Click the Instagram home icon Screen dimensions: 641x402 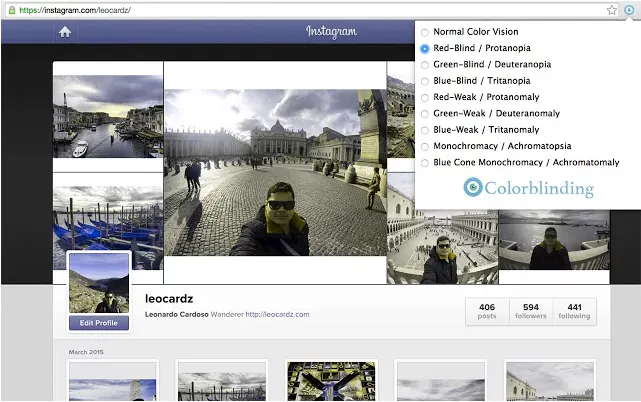coord(65,32)
